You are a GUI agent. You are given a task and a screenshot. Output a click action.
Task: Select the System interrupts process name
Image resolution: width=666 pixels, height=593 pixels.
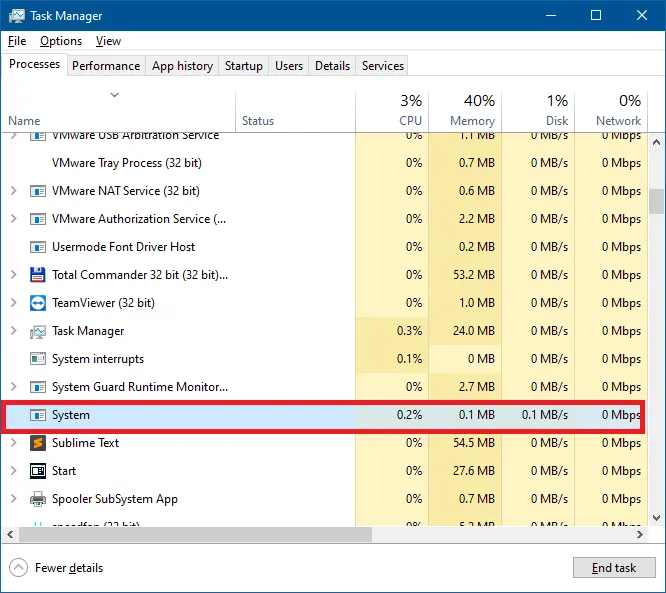98,359
